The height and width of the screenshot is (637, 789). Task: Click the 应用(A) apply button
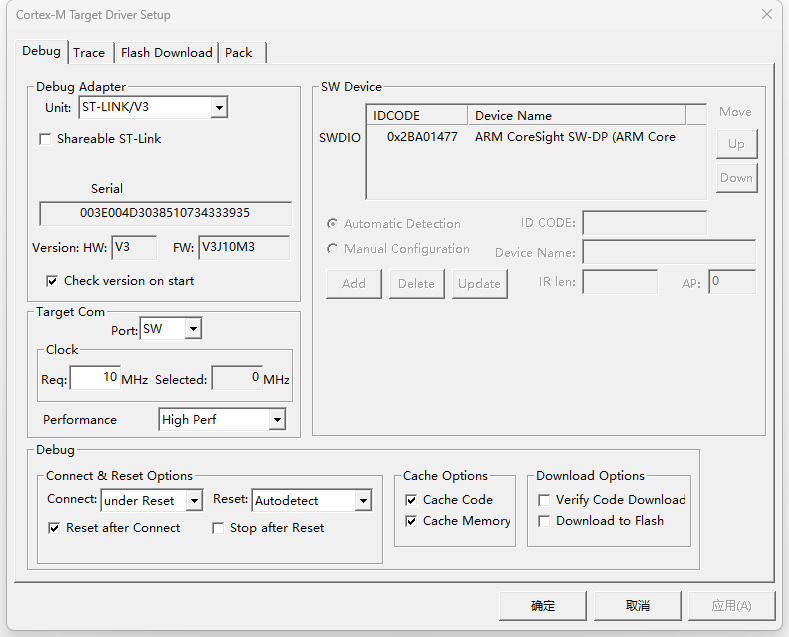(x=731, y=606)
